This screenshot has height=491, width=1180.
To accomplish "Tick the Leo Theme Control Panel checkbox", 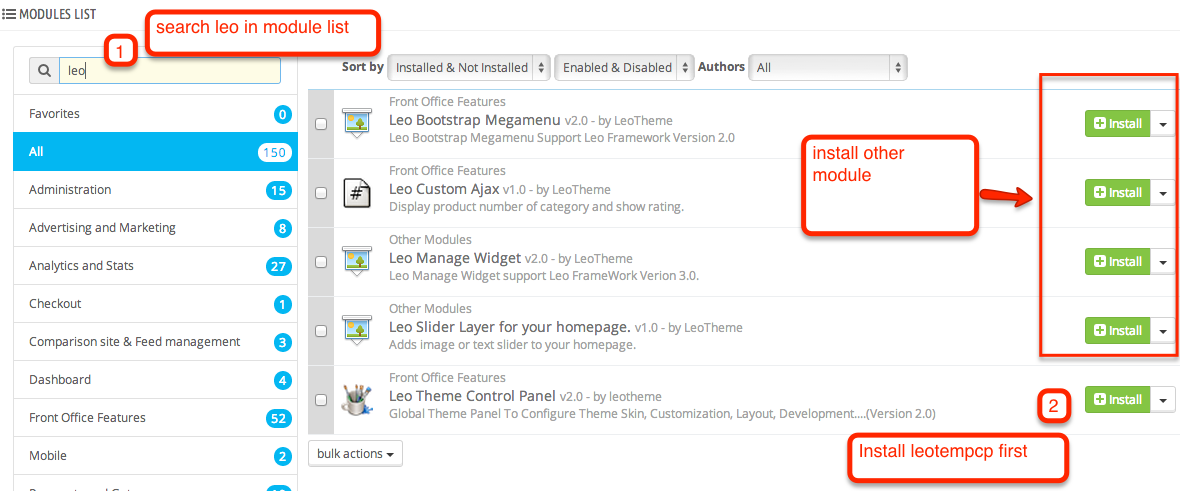I will coord(321,401).
